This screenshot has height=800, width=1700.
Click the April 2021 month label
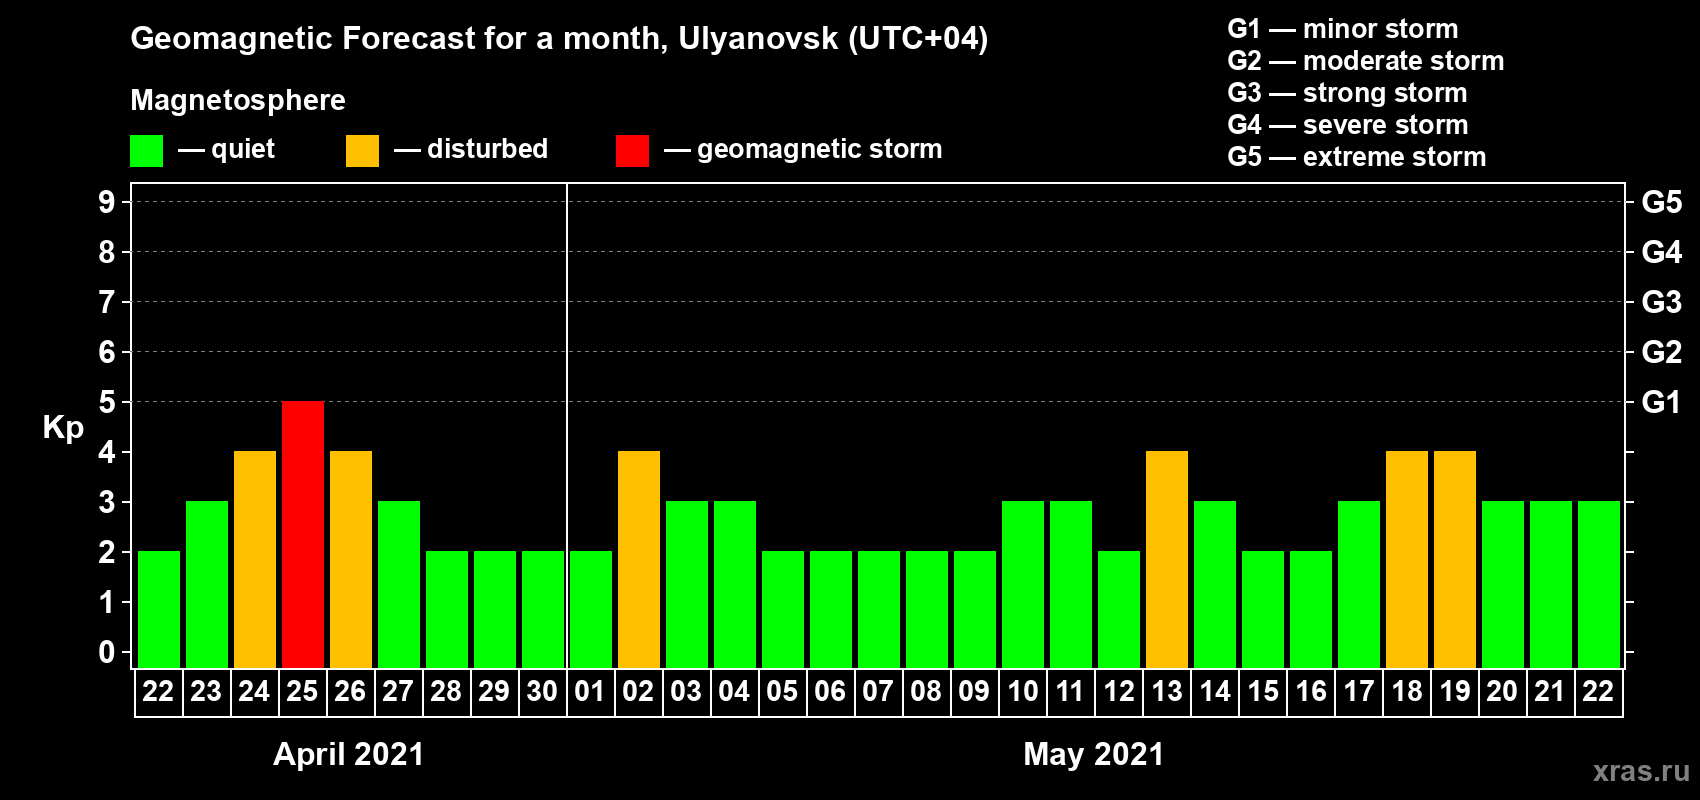pos(348,754)
